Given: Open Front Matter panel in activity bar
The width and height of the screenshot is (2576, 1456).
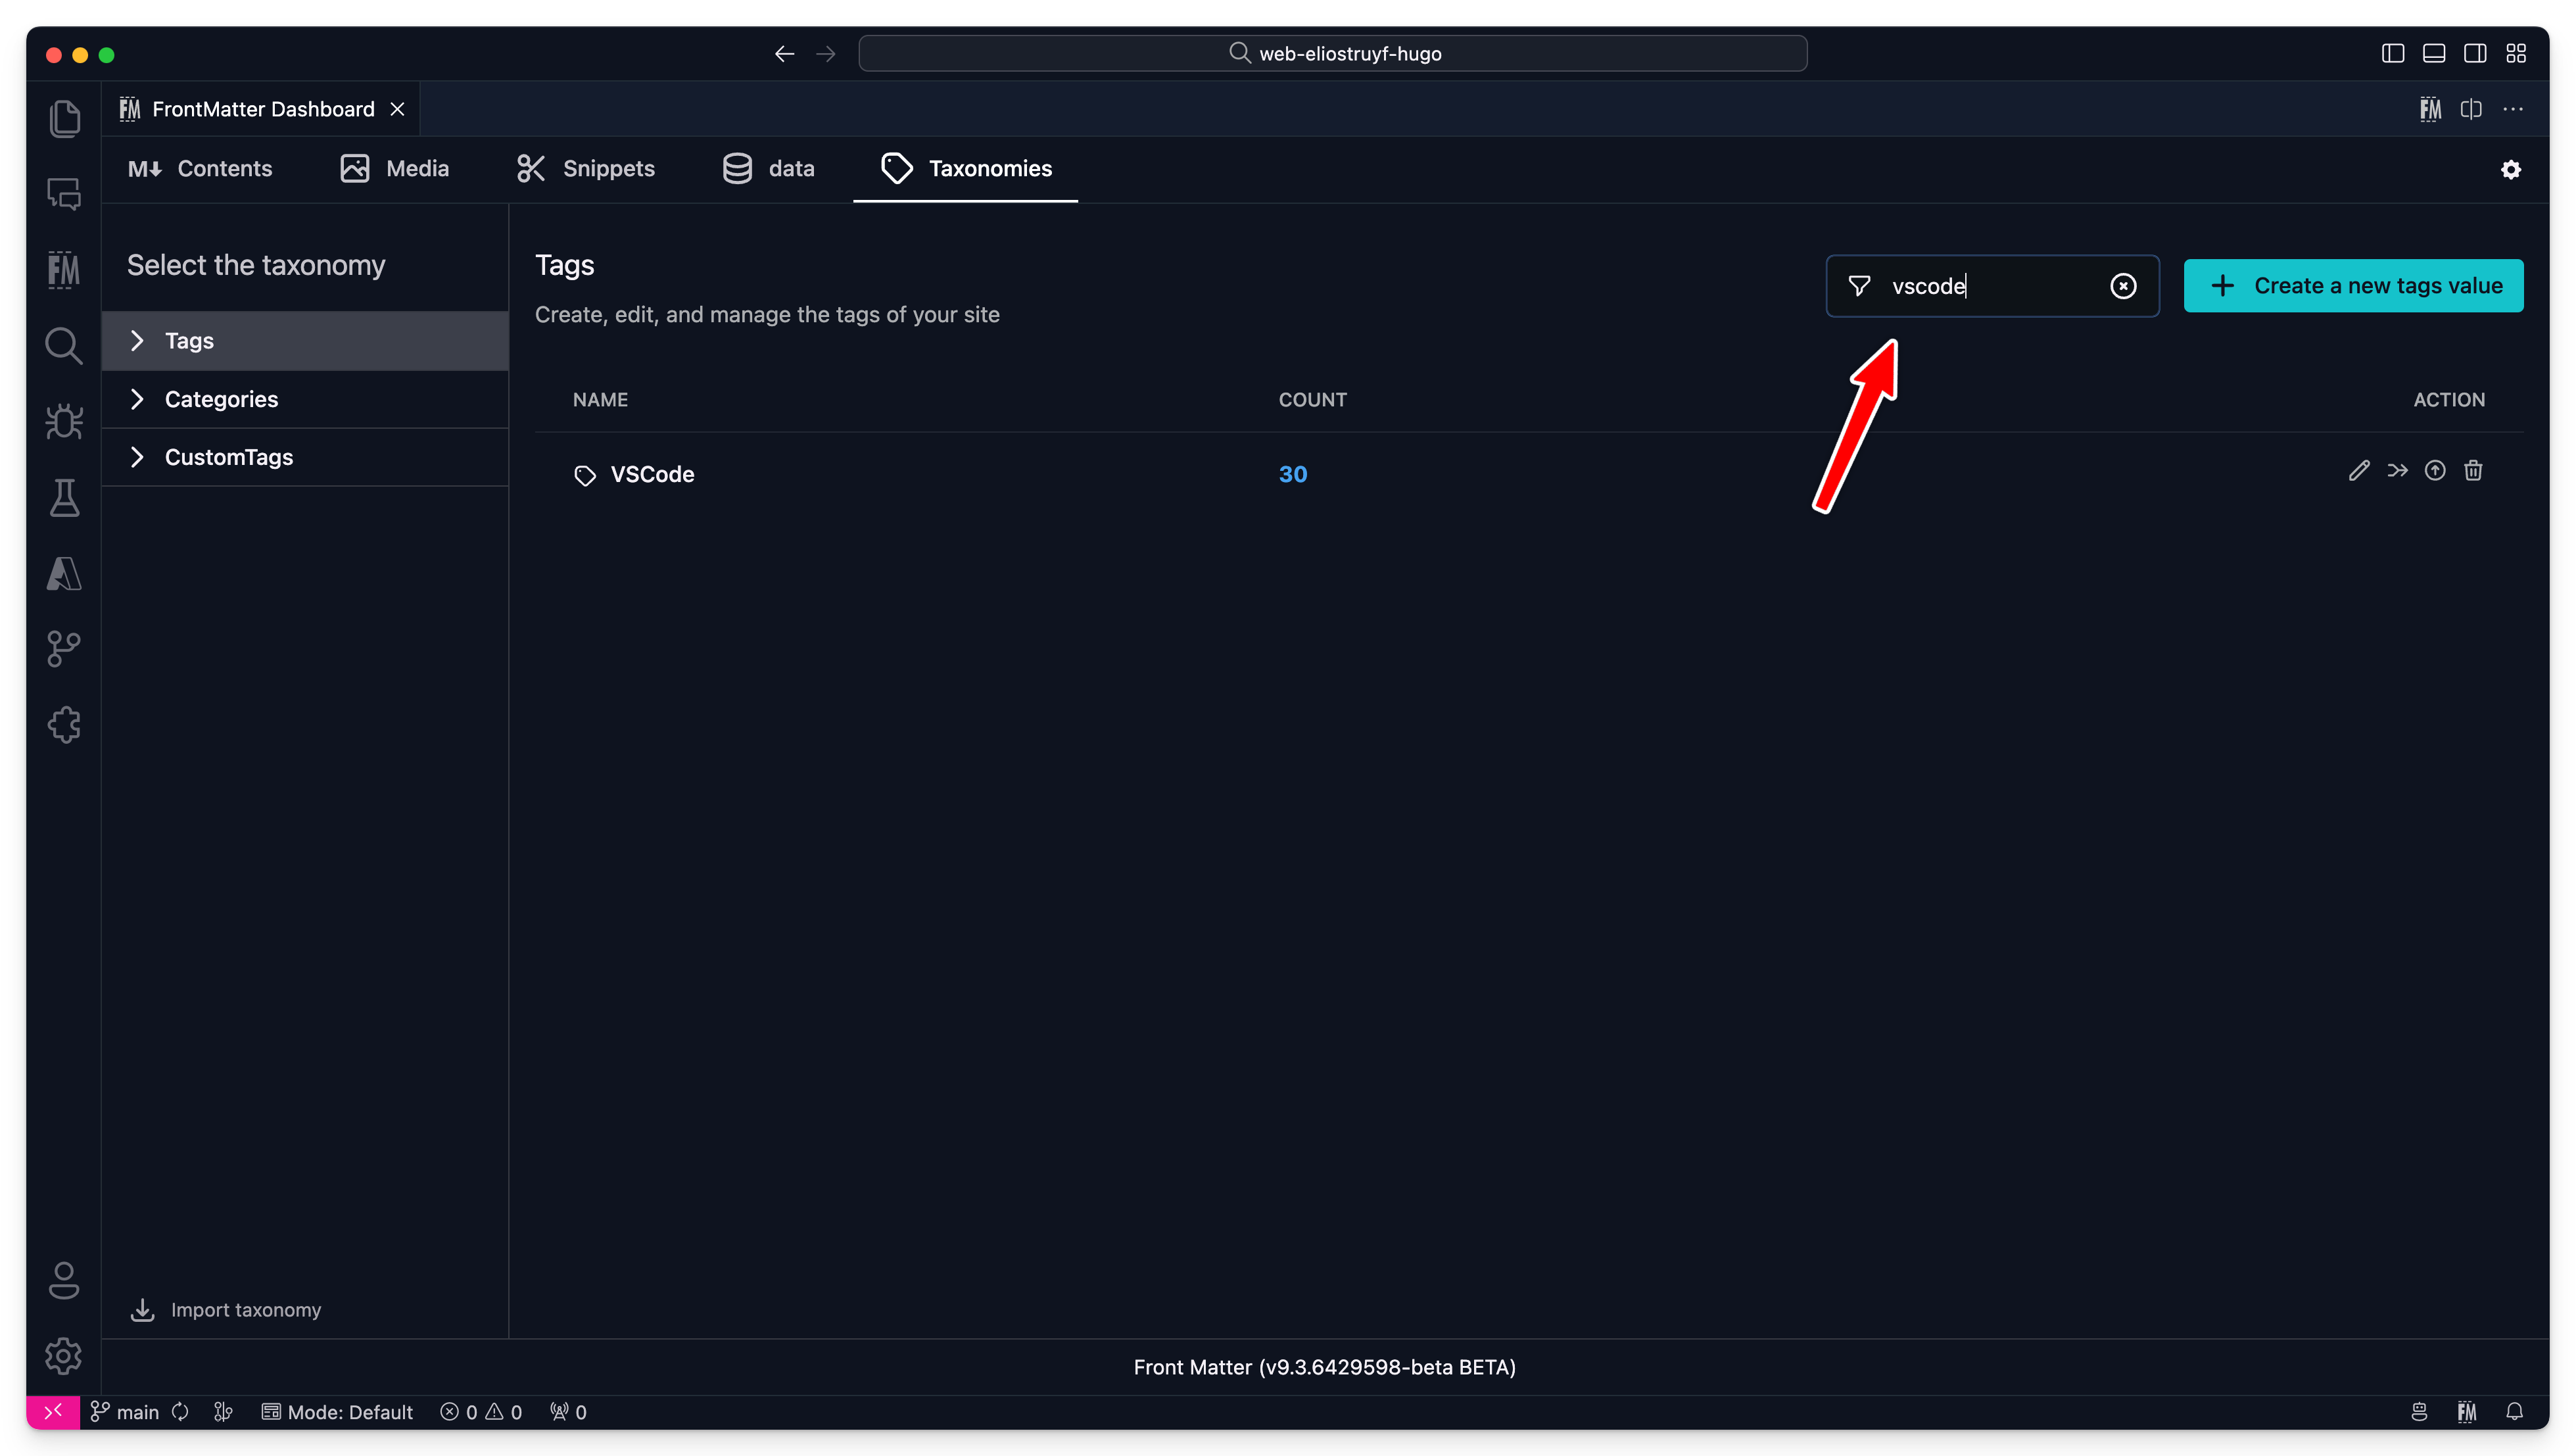Looking at the screenshot, I should (x=64, y=270).
